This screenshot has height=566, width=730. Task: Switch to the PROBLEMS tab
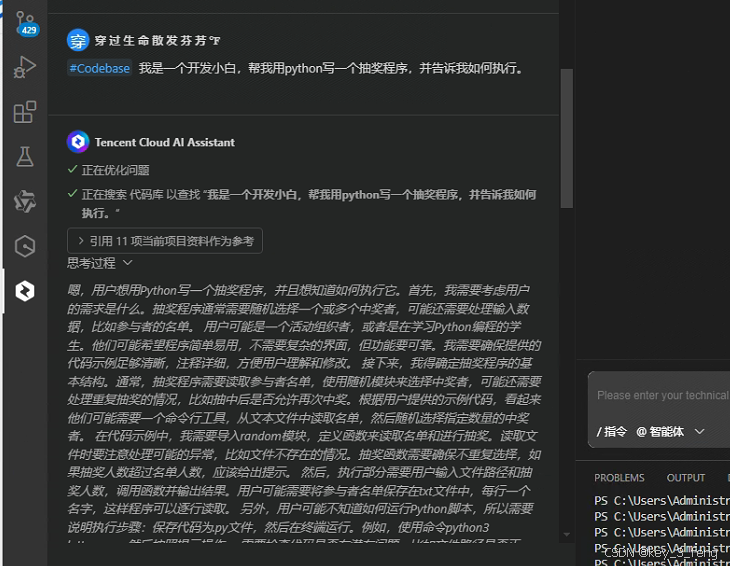[x=619, y=478]
